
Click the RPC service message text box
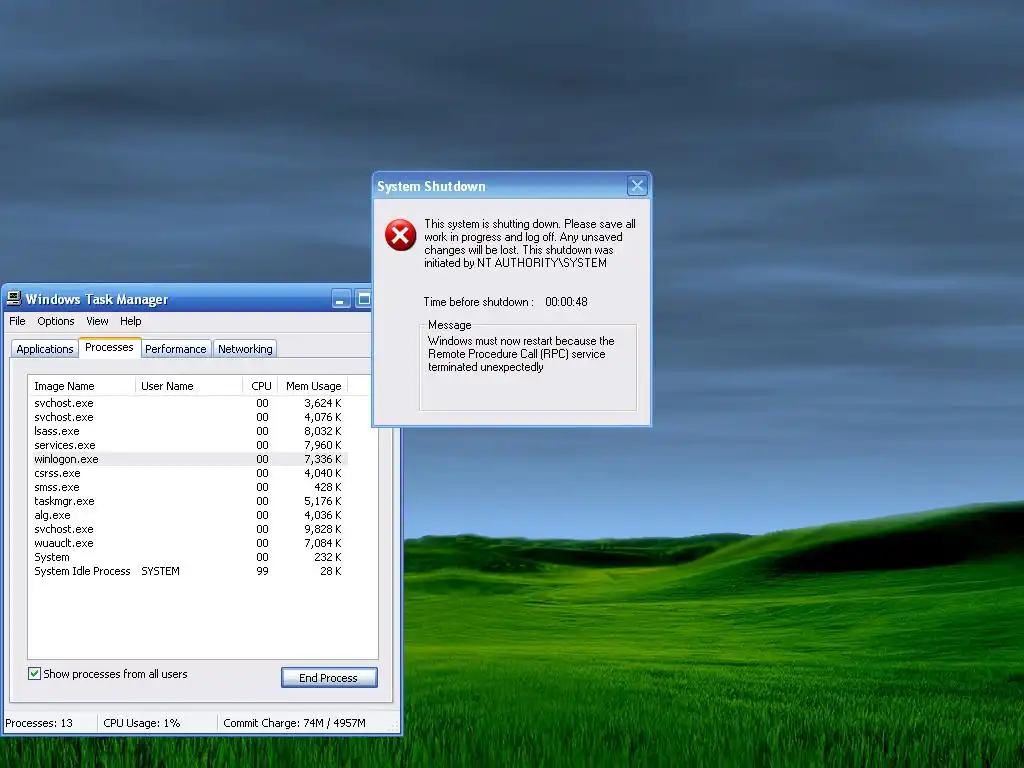528,368
